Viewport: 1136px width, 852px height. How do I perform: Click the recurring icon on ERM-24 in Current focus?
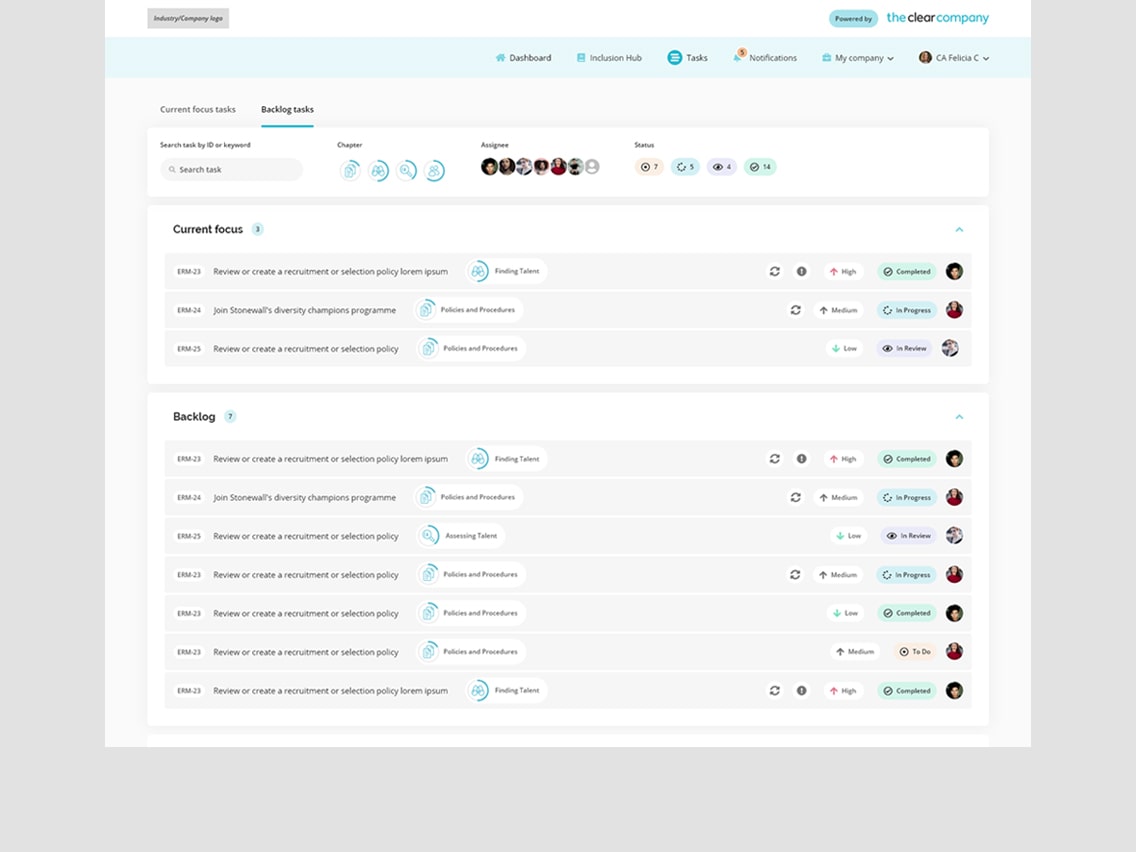click(795, 310)
